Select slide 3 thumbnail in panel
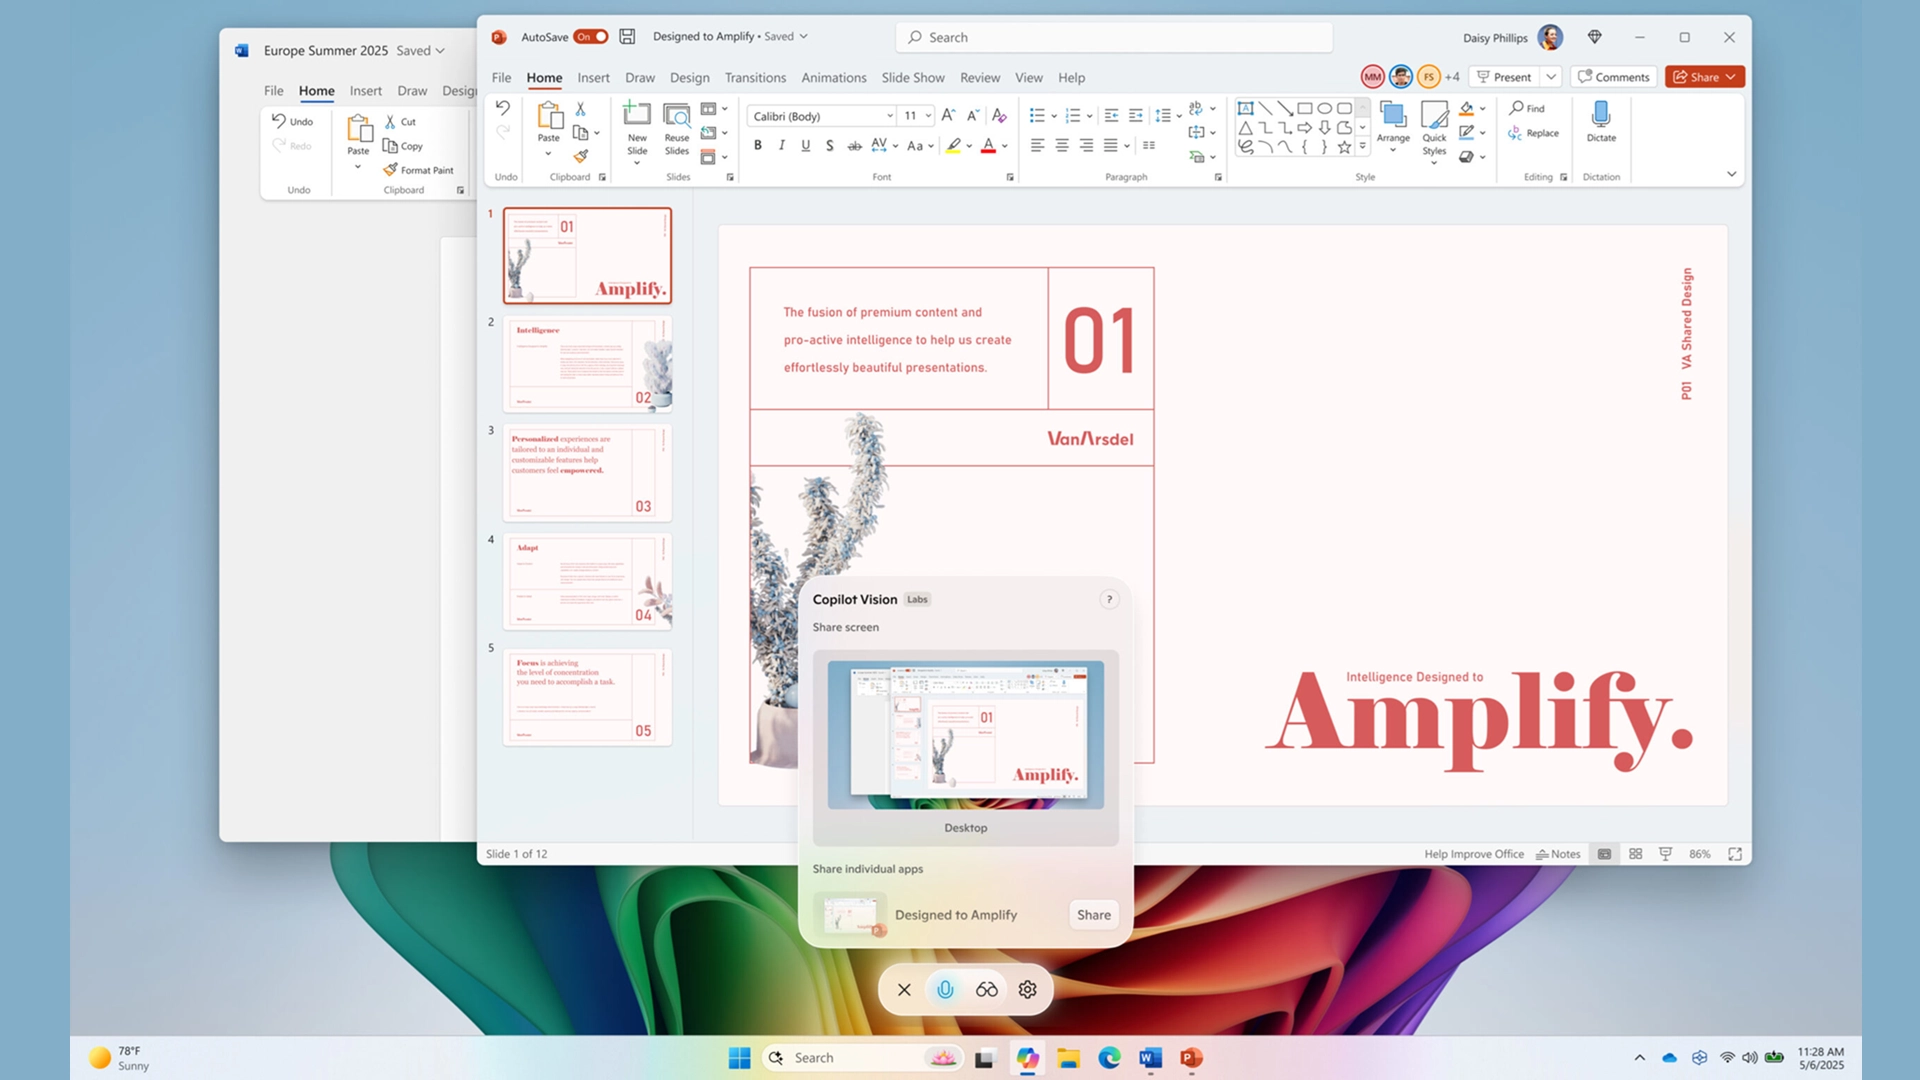Screen dimensions: 1920x1080 [x=587, y=473]
